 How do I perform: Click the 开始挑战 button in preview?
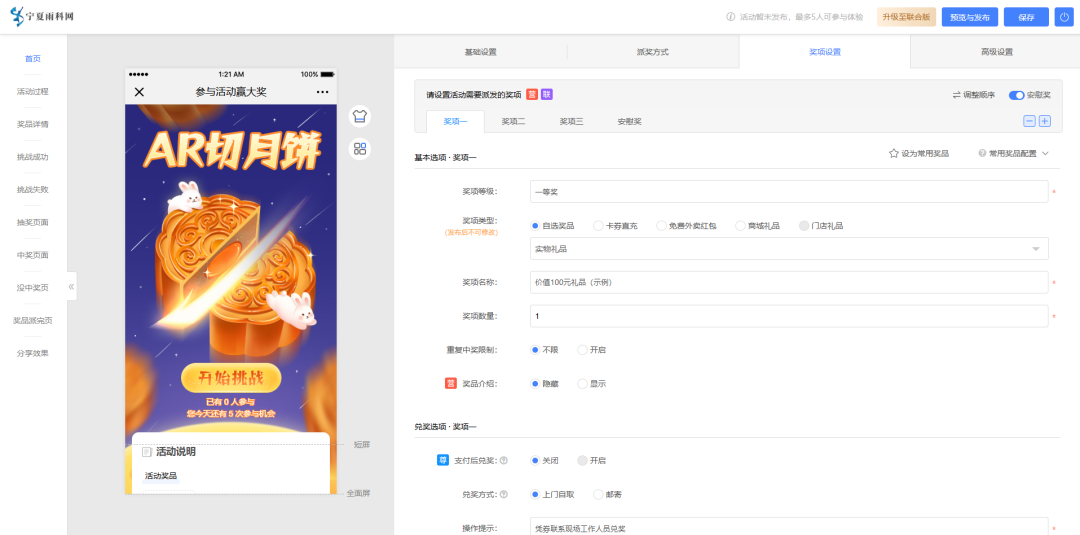231,377
